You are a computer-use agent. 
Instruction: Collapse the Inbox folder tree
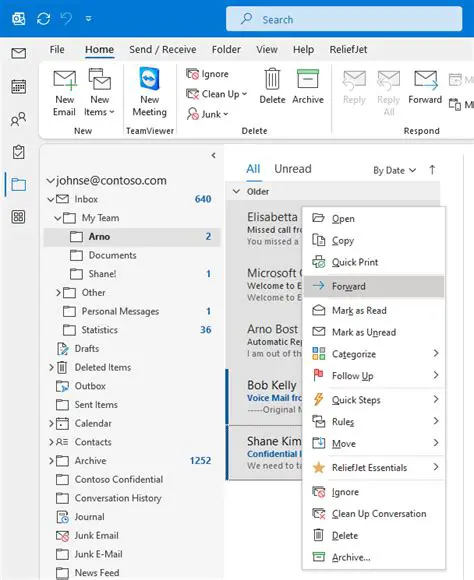tap(51, 200)
